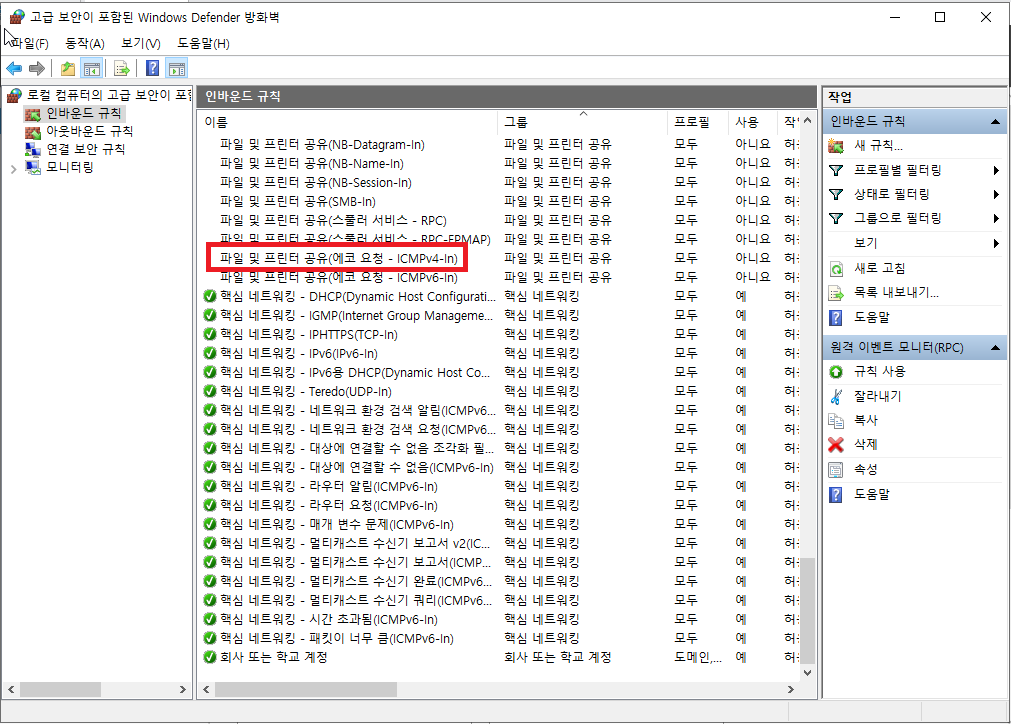Select 인바운드 규칙 in the tree

click(x=83, y=114)
